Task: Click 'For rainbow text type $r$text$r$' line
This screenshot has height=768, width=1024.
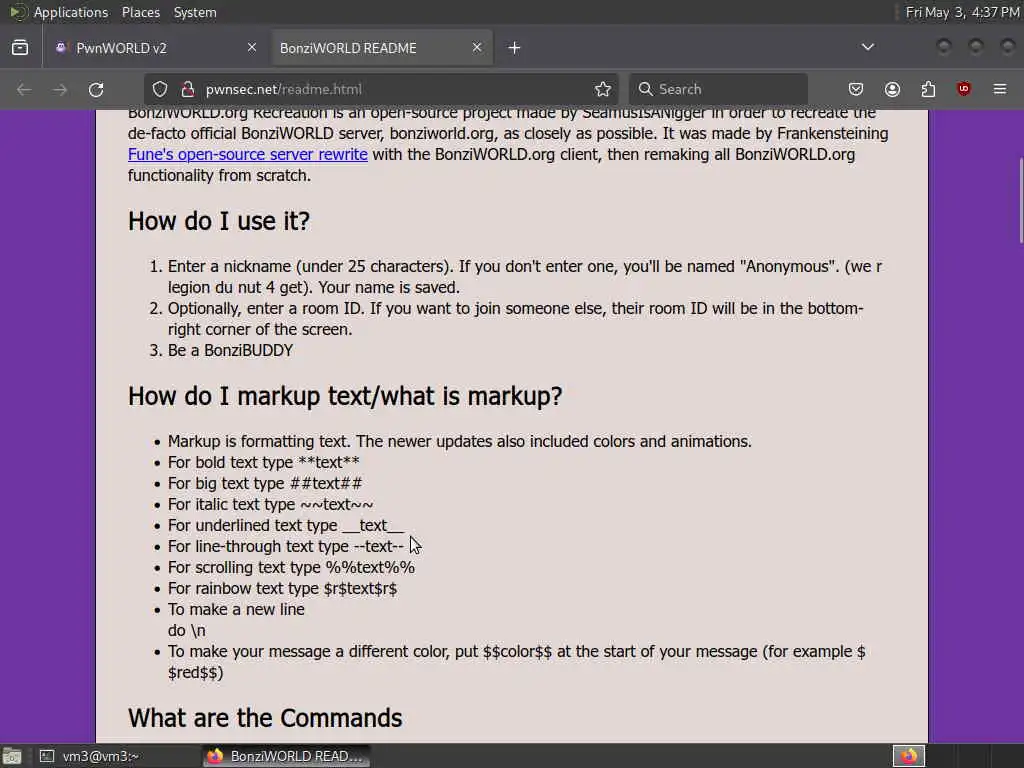Action: click(282, 588)
